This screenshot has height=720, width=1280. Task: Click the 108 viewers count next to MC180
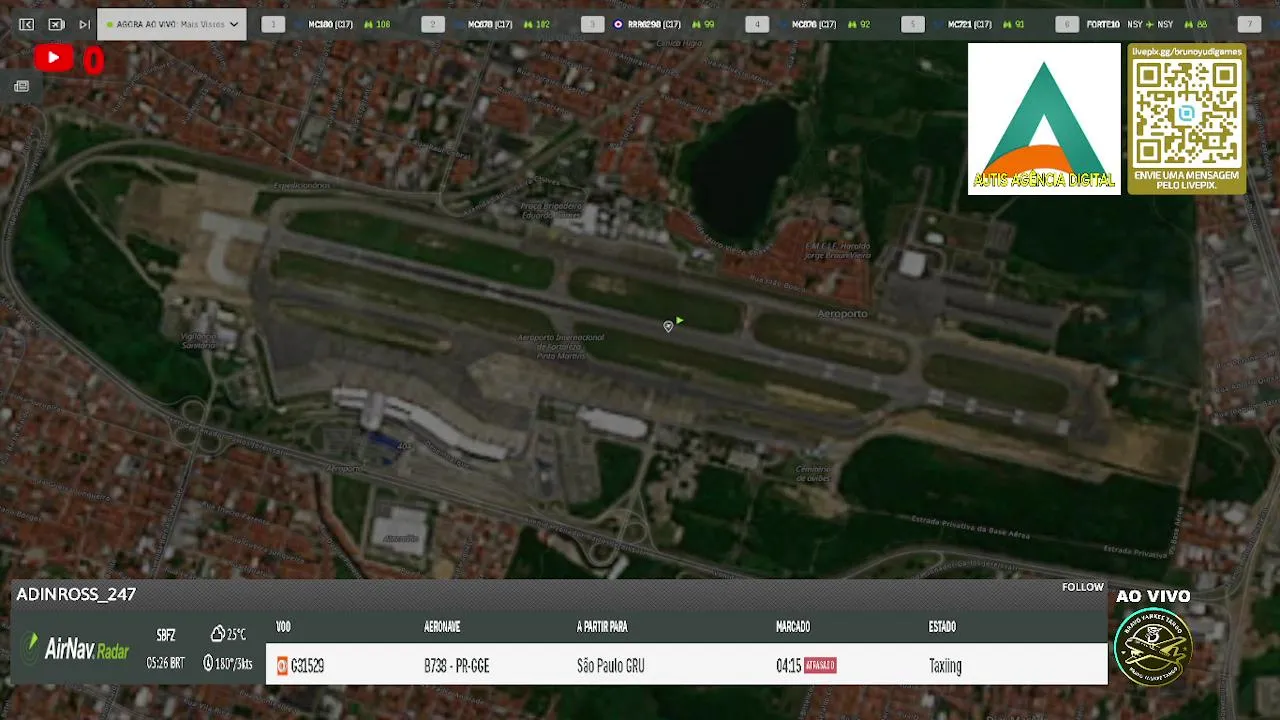[x=377, y=24]
